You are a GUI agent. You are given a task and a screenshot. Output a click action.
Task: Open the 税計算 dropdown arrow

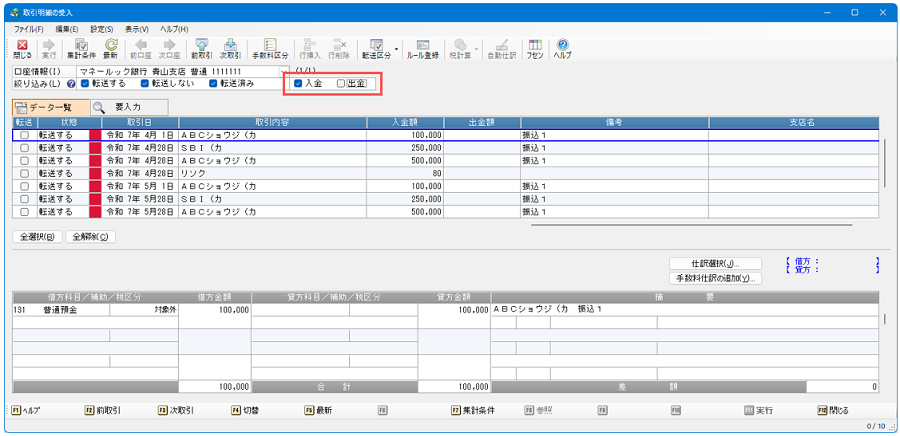tap(476, 48)
